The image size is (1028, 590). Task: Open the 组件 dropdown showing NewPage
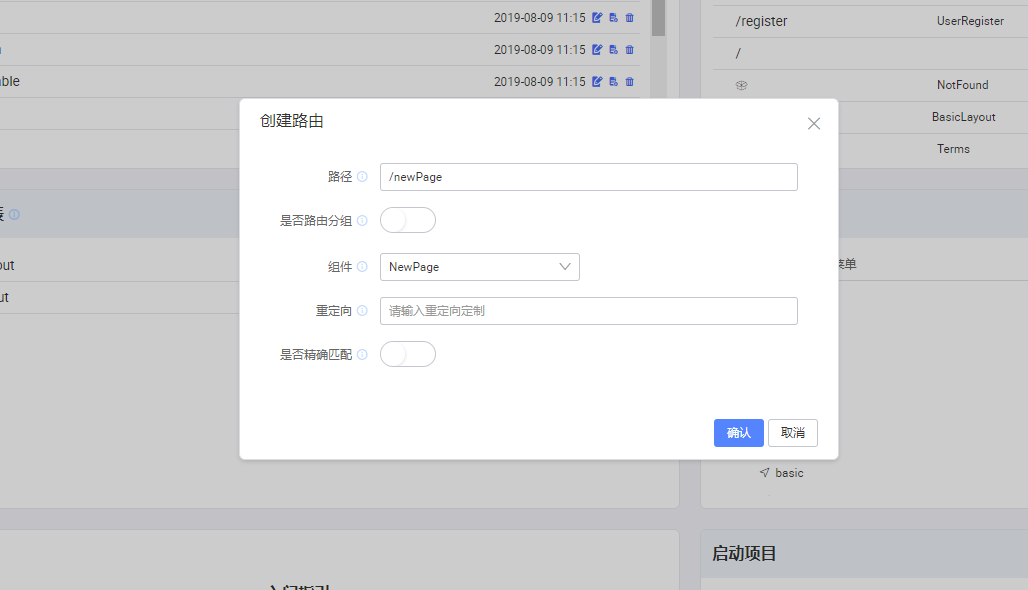point(479,266)
